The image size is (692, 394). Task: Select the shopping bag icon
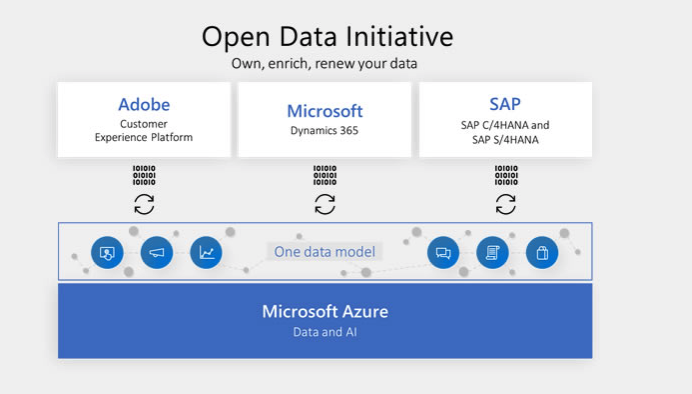coord(542,252)
